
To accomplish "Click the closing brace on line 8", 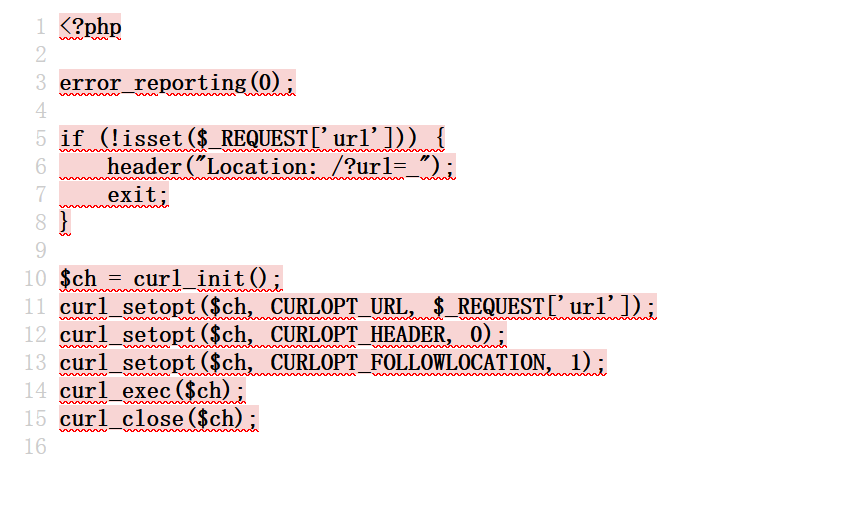I will point(64,222).
